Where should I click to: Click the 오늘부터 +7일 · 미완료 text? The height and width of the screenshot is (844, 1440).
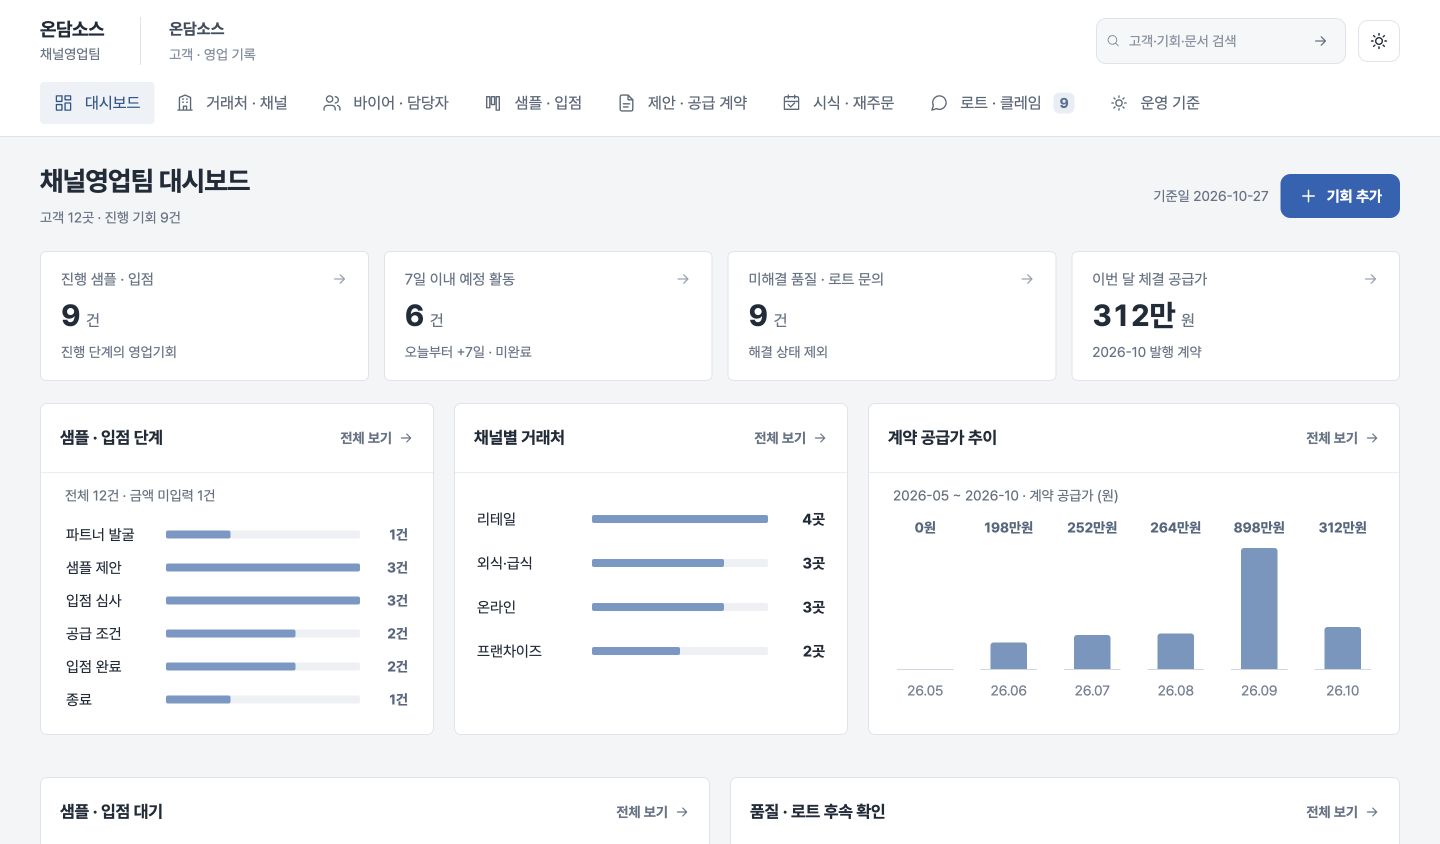[x=468, y=352]
